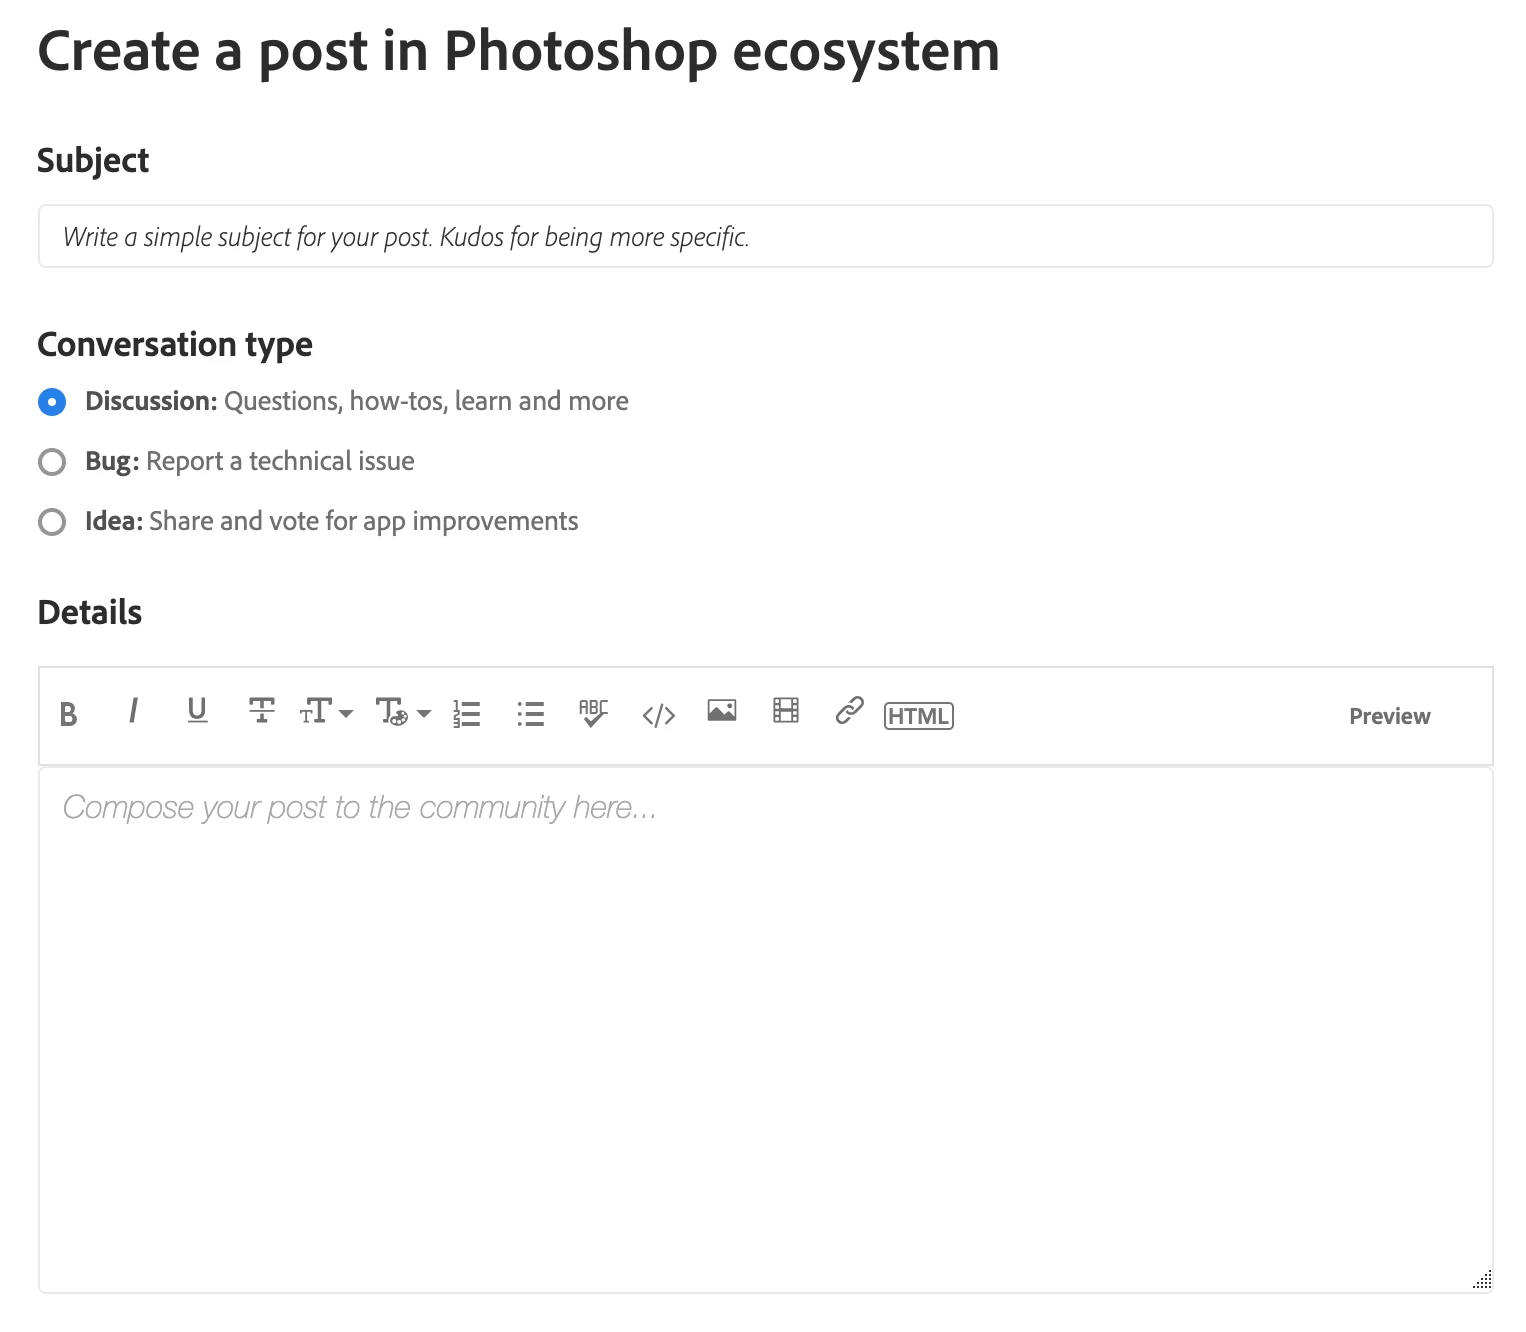Add a hyperlink with the link icon
The image size is (1526, 1332).
pyautogui.click(x=849, y=711)
